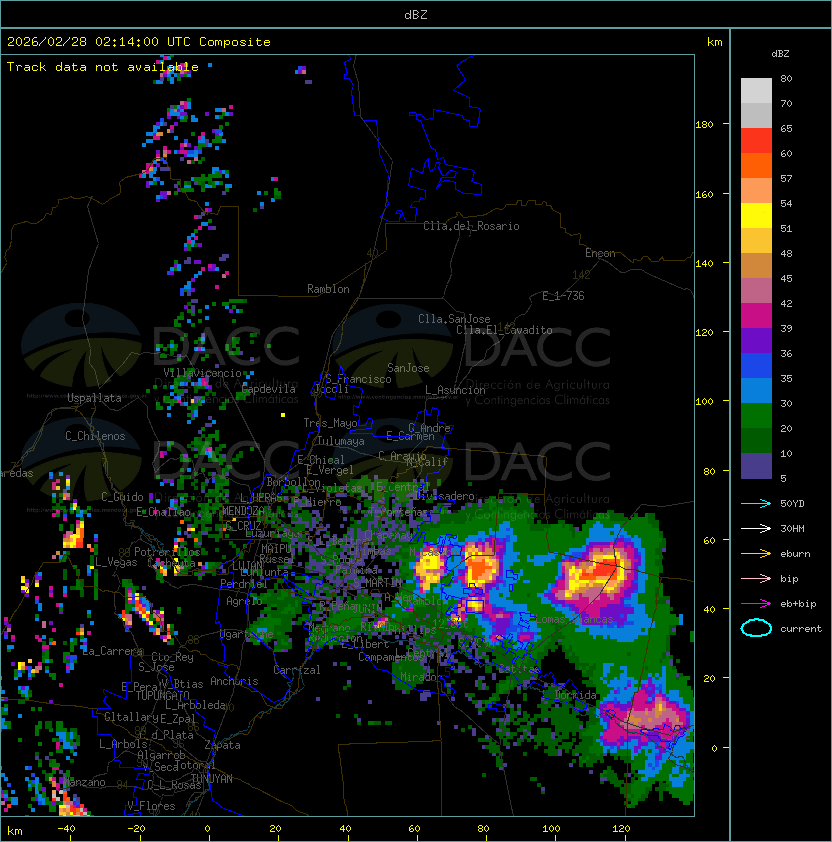Image resolution: width=832 pixels, height=842 pixels.
Task: Click the Uspallata place label
Action: click(94, 398)
